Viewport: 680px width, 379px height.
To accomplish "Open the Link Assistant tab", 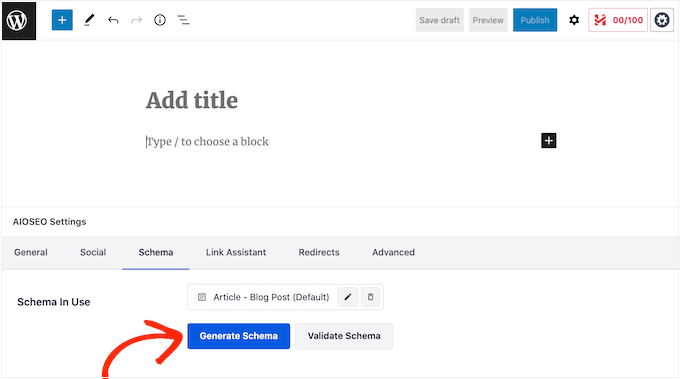I will point(236,252).
